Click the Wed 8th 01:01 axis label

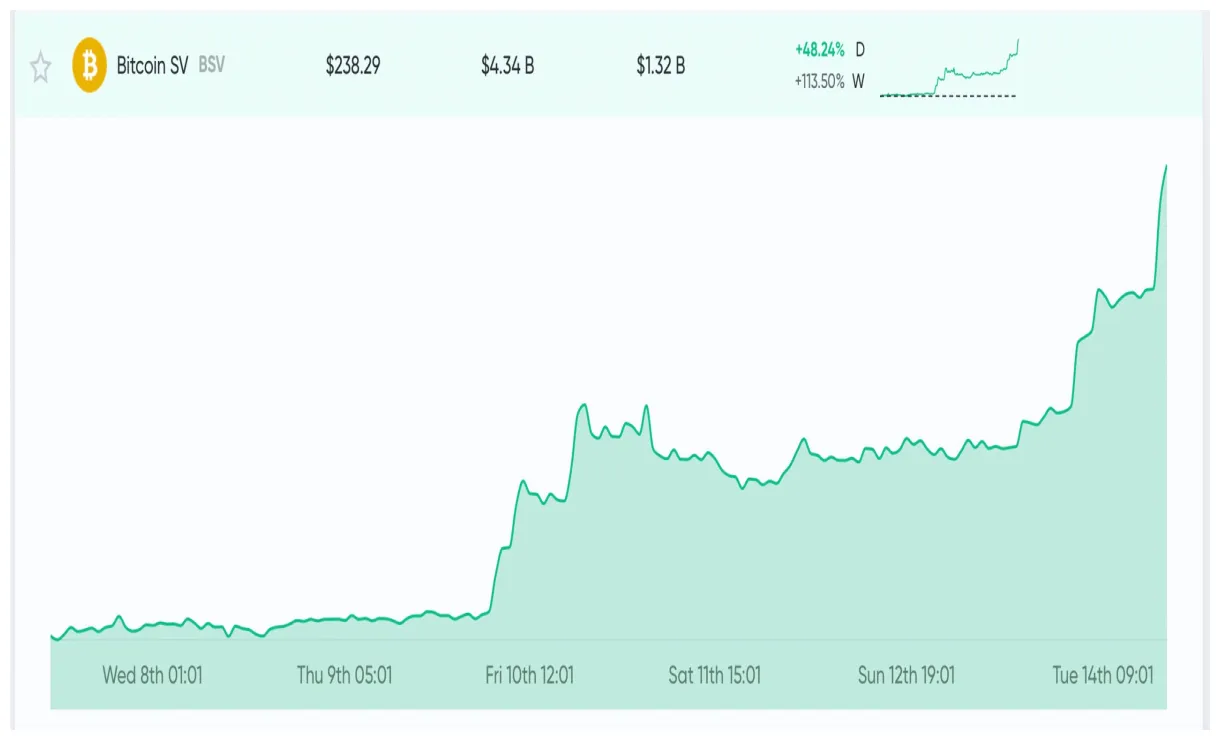pos(151,675)
